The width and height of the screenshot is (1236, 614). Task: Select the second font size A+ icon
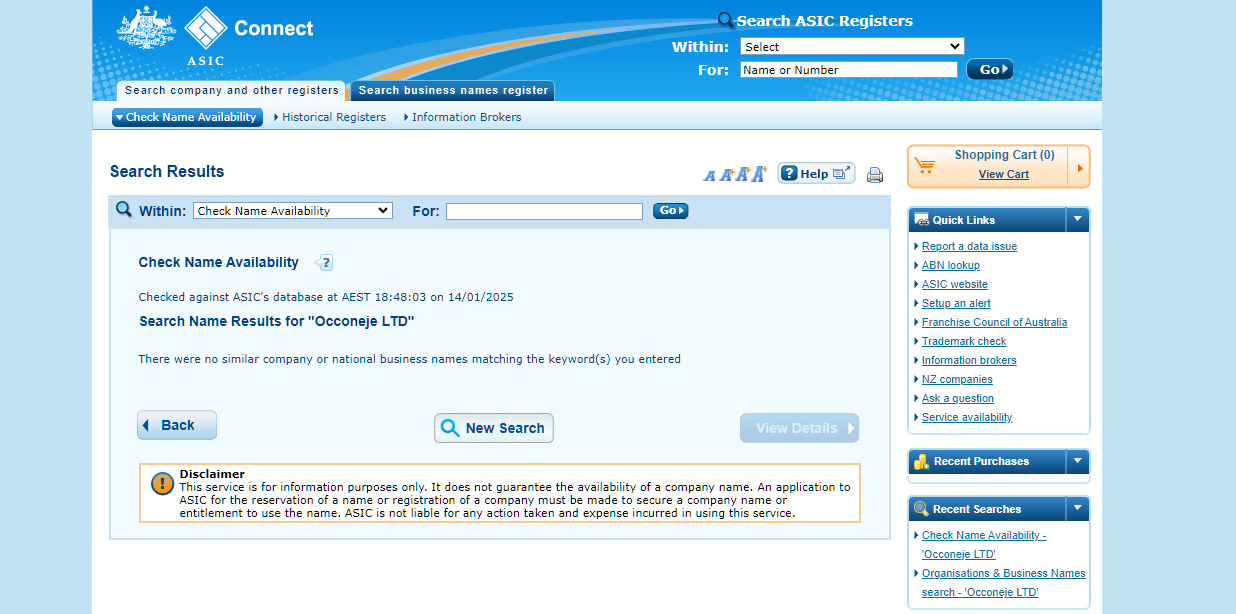(x=727, y=175)
